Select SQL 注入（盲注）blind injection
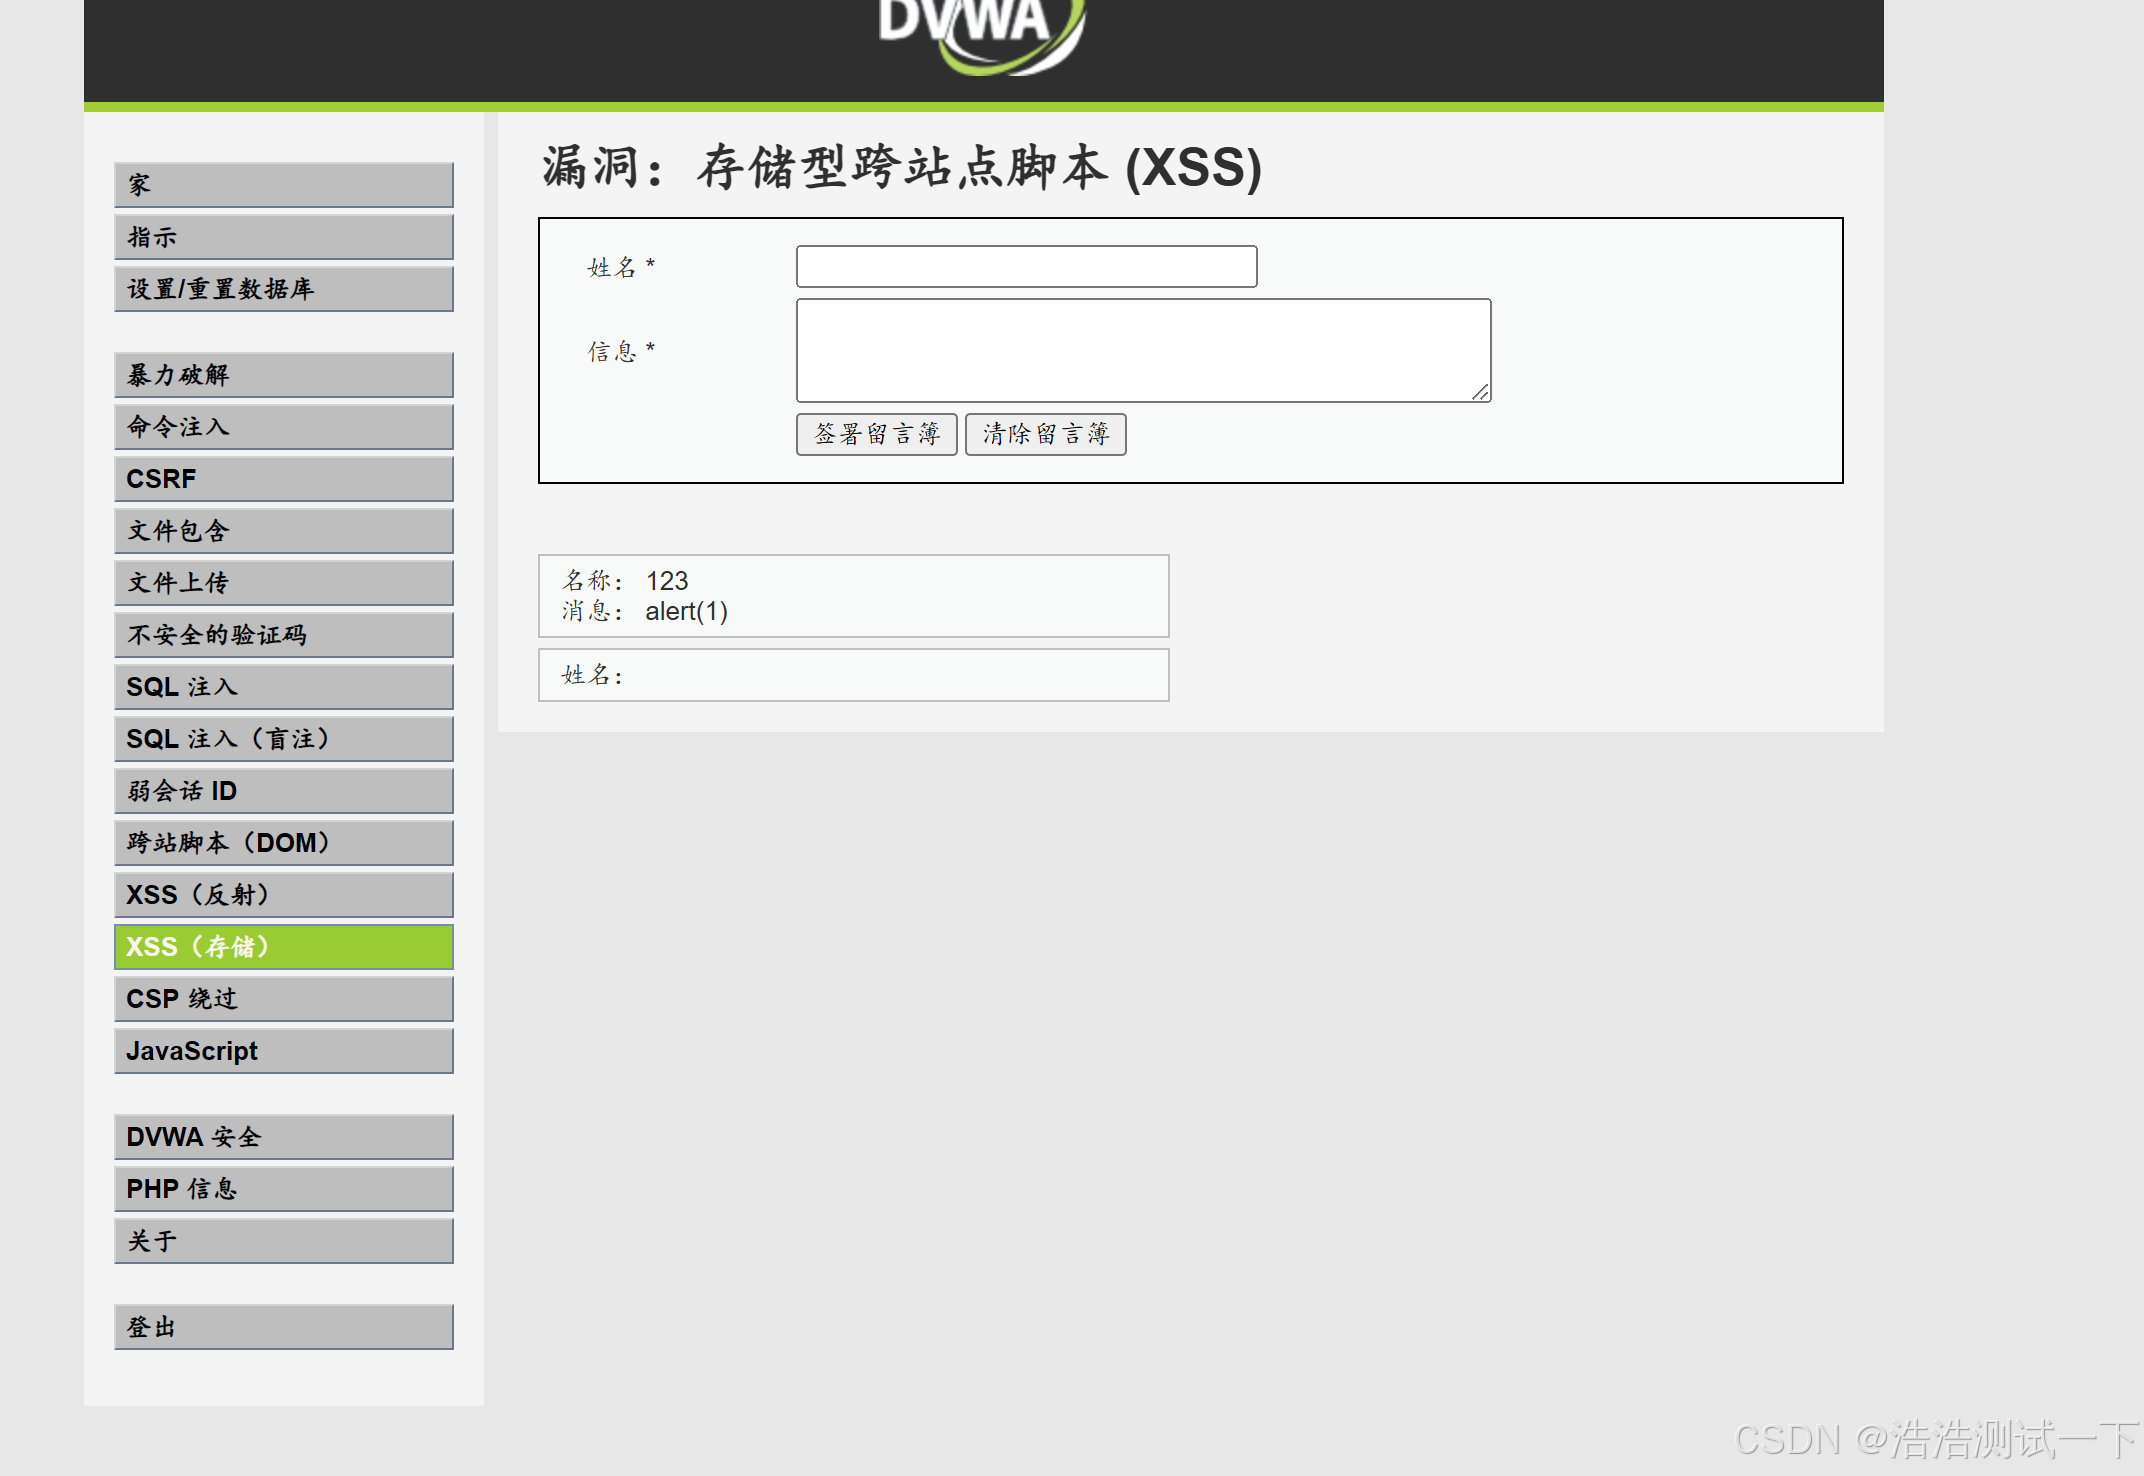This screenshot has height=1476, width=2144. pos(283,739)
